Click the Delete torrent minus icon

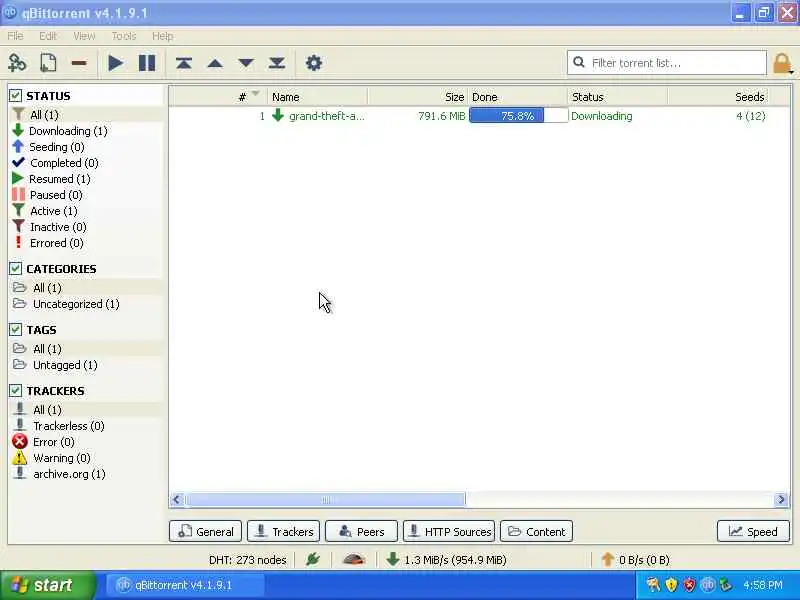pos(79,63)
